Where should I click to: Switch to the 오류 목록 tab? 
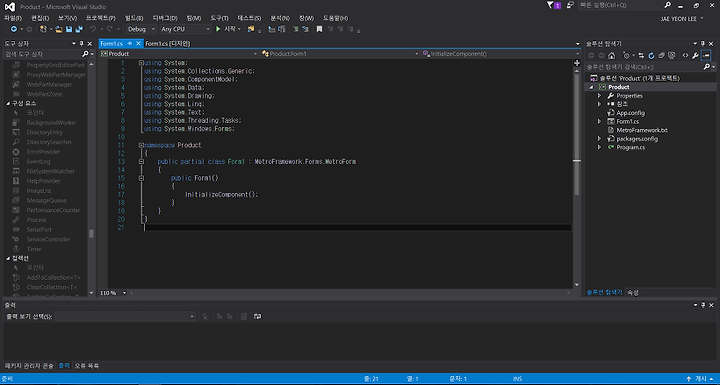87,366
